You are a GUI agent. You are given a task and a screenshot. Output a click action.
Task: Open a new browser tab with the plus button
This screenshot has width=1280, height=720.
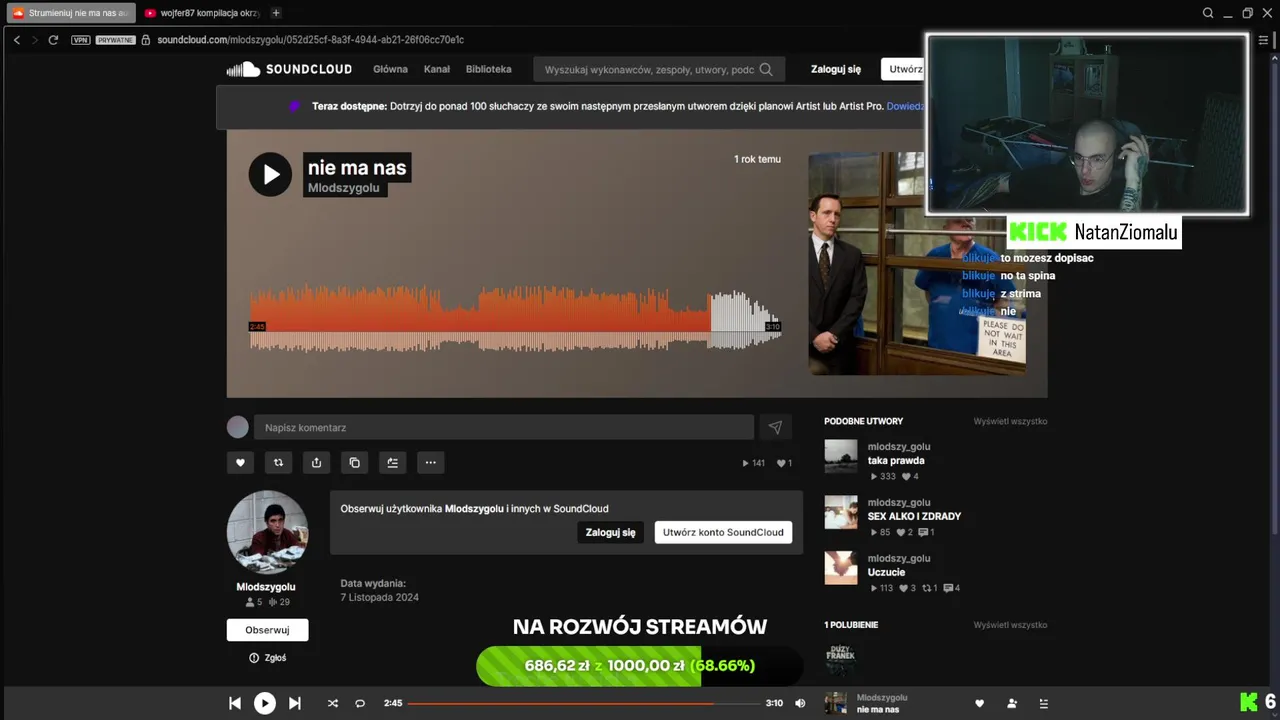click(x=276, y=13)
